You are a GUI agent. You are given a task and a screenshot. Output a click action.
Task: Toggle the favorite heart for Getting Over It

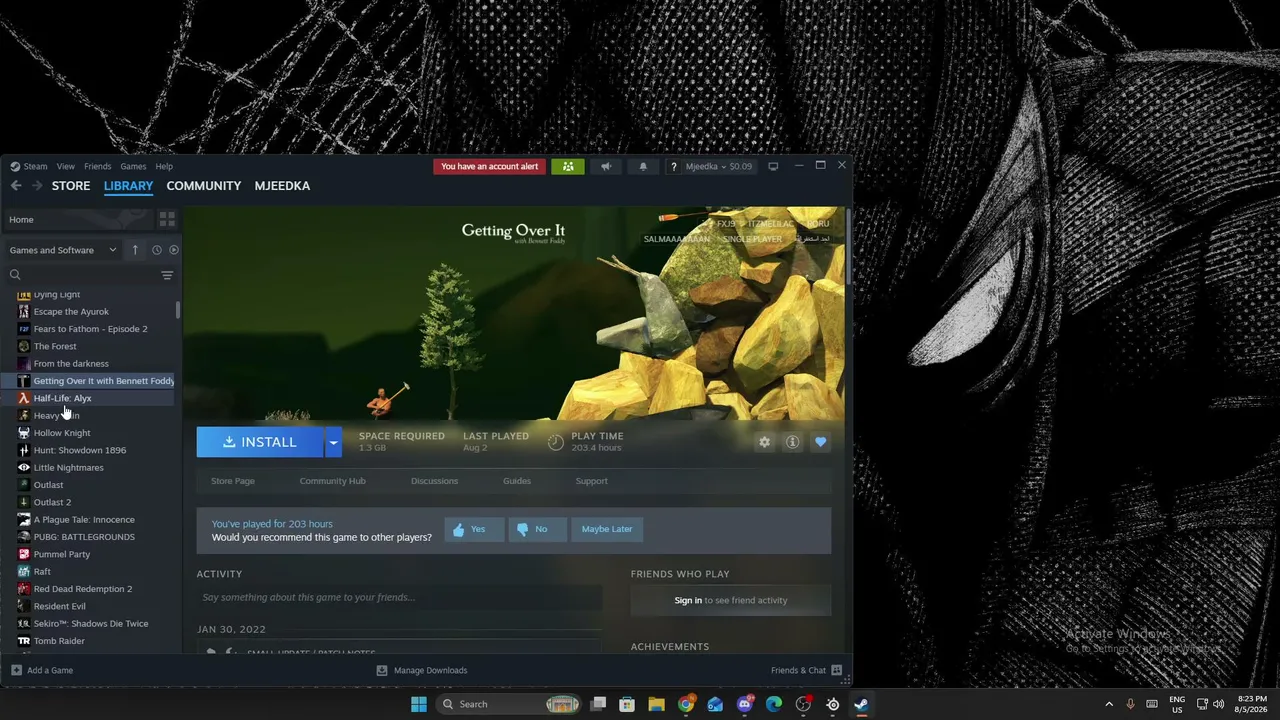(x=820, y=442)
